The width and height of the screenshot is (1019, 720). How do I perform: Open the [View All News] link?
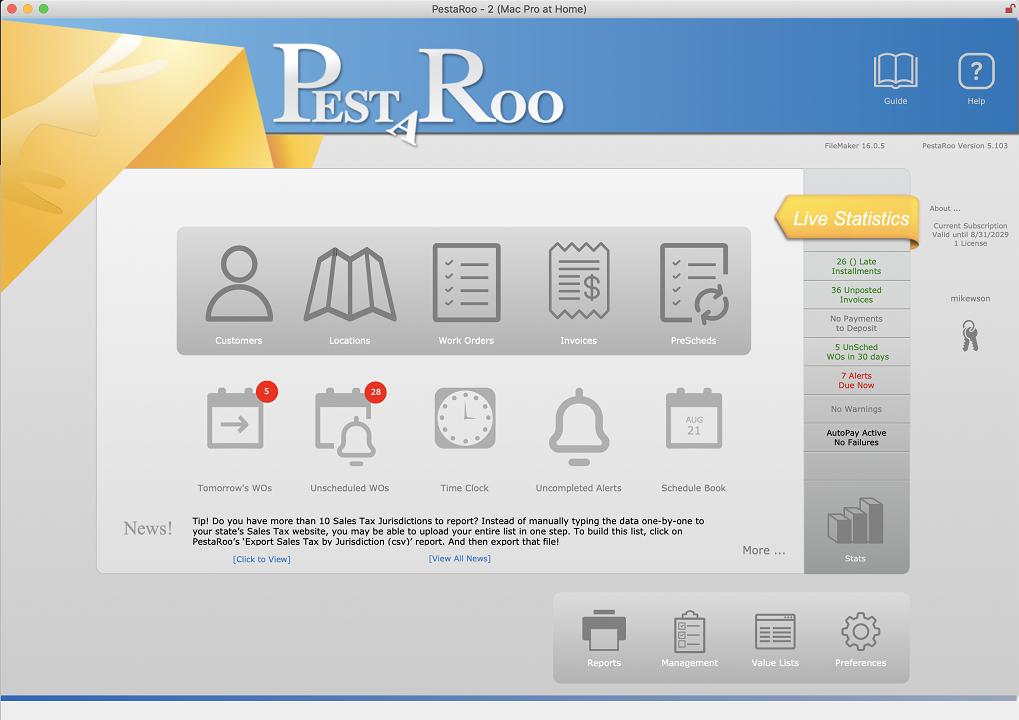tap(459, 559)
